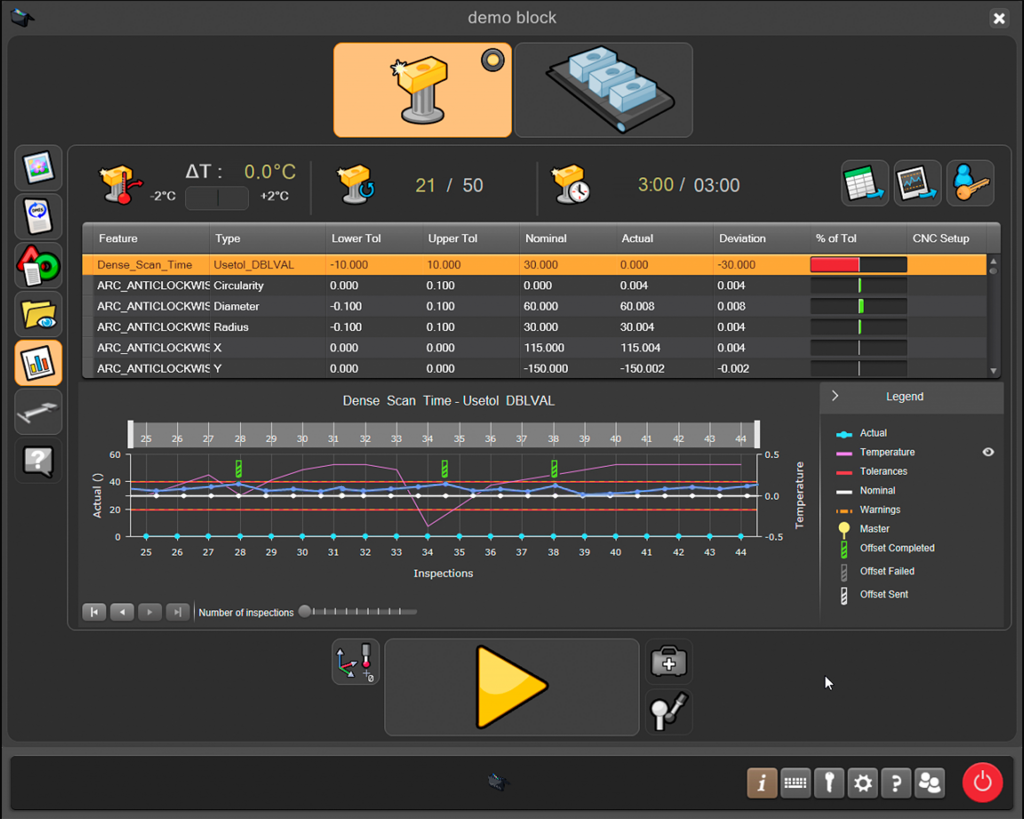Click the export chart image icon
The height and width of the screenshot is (819, 1024).
(x=918, y=184)
